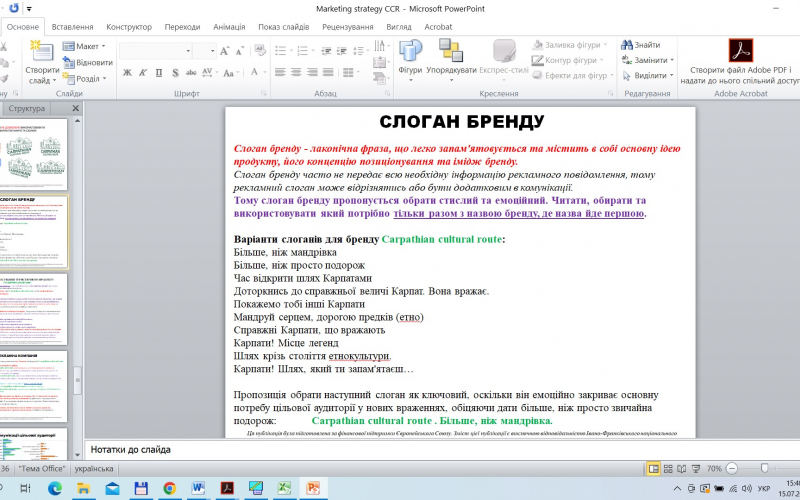Switch to Анімація tab
800x500 pixels.
[229, 27]
